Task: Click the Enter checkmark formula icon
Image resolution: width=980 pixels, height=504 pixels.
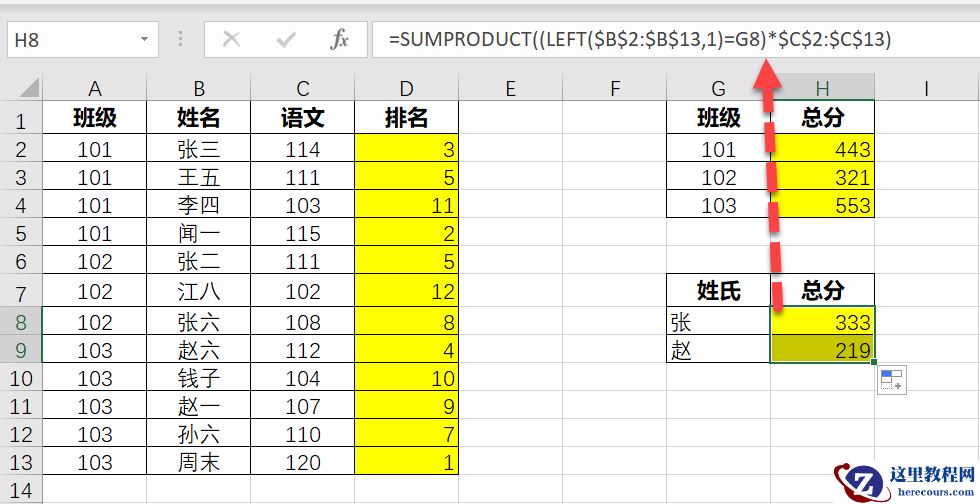Action: [287, 40]
